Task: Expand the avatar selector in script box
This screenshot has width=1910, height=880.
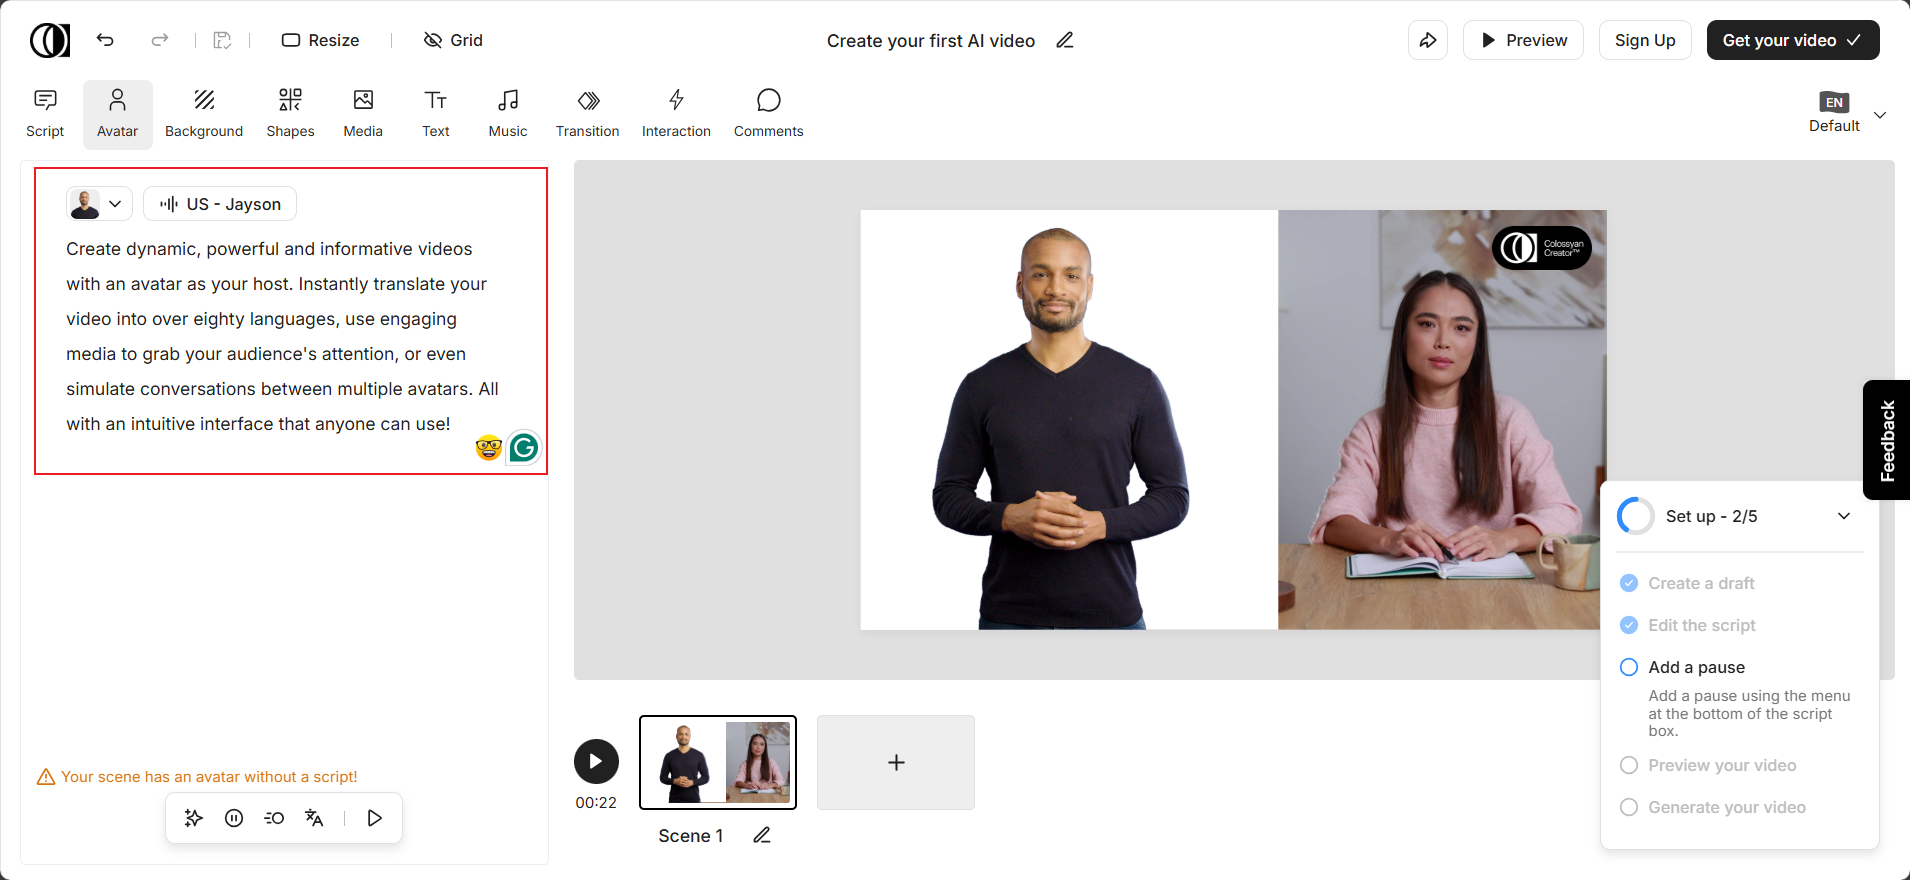Action: [99, 204]
